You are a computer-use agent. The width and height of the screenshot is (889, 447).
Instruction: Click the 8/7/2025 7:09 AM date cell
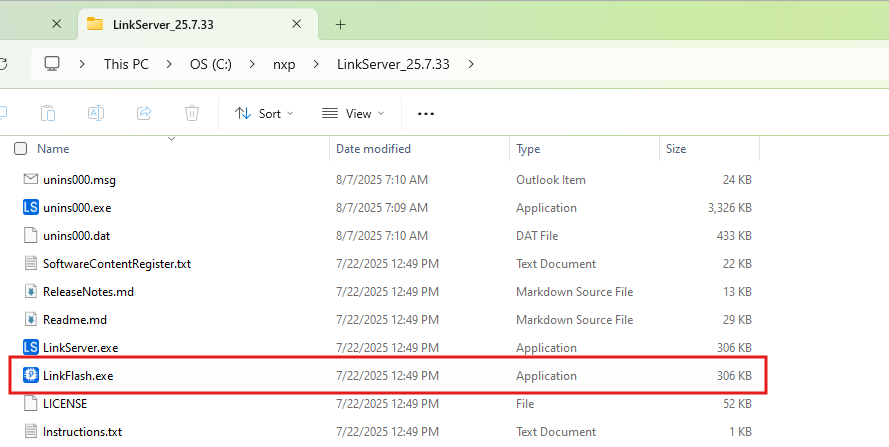382,208
